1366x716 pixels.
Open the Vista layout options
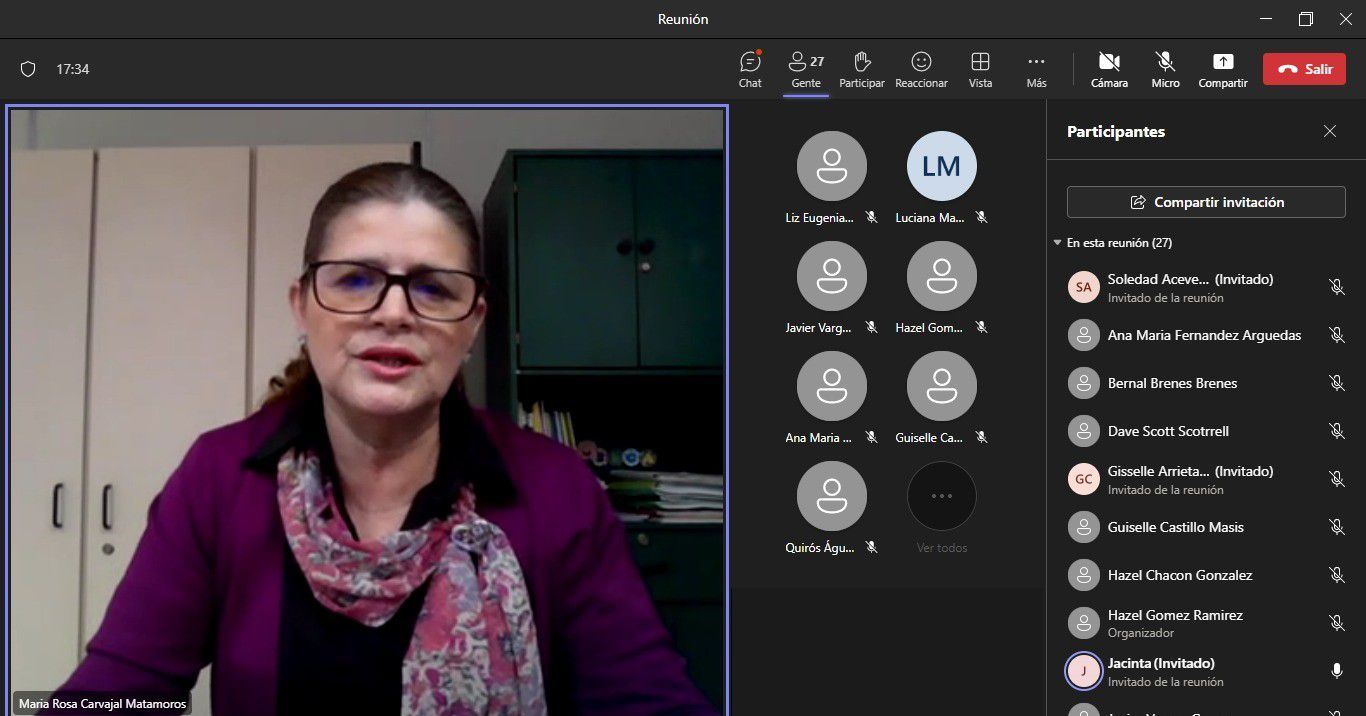tap(980, 68)
